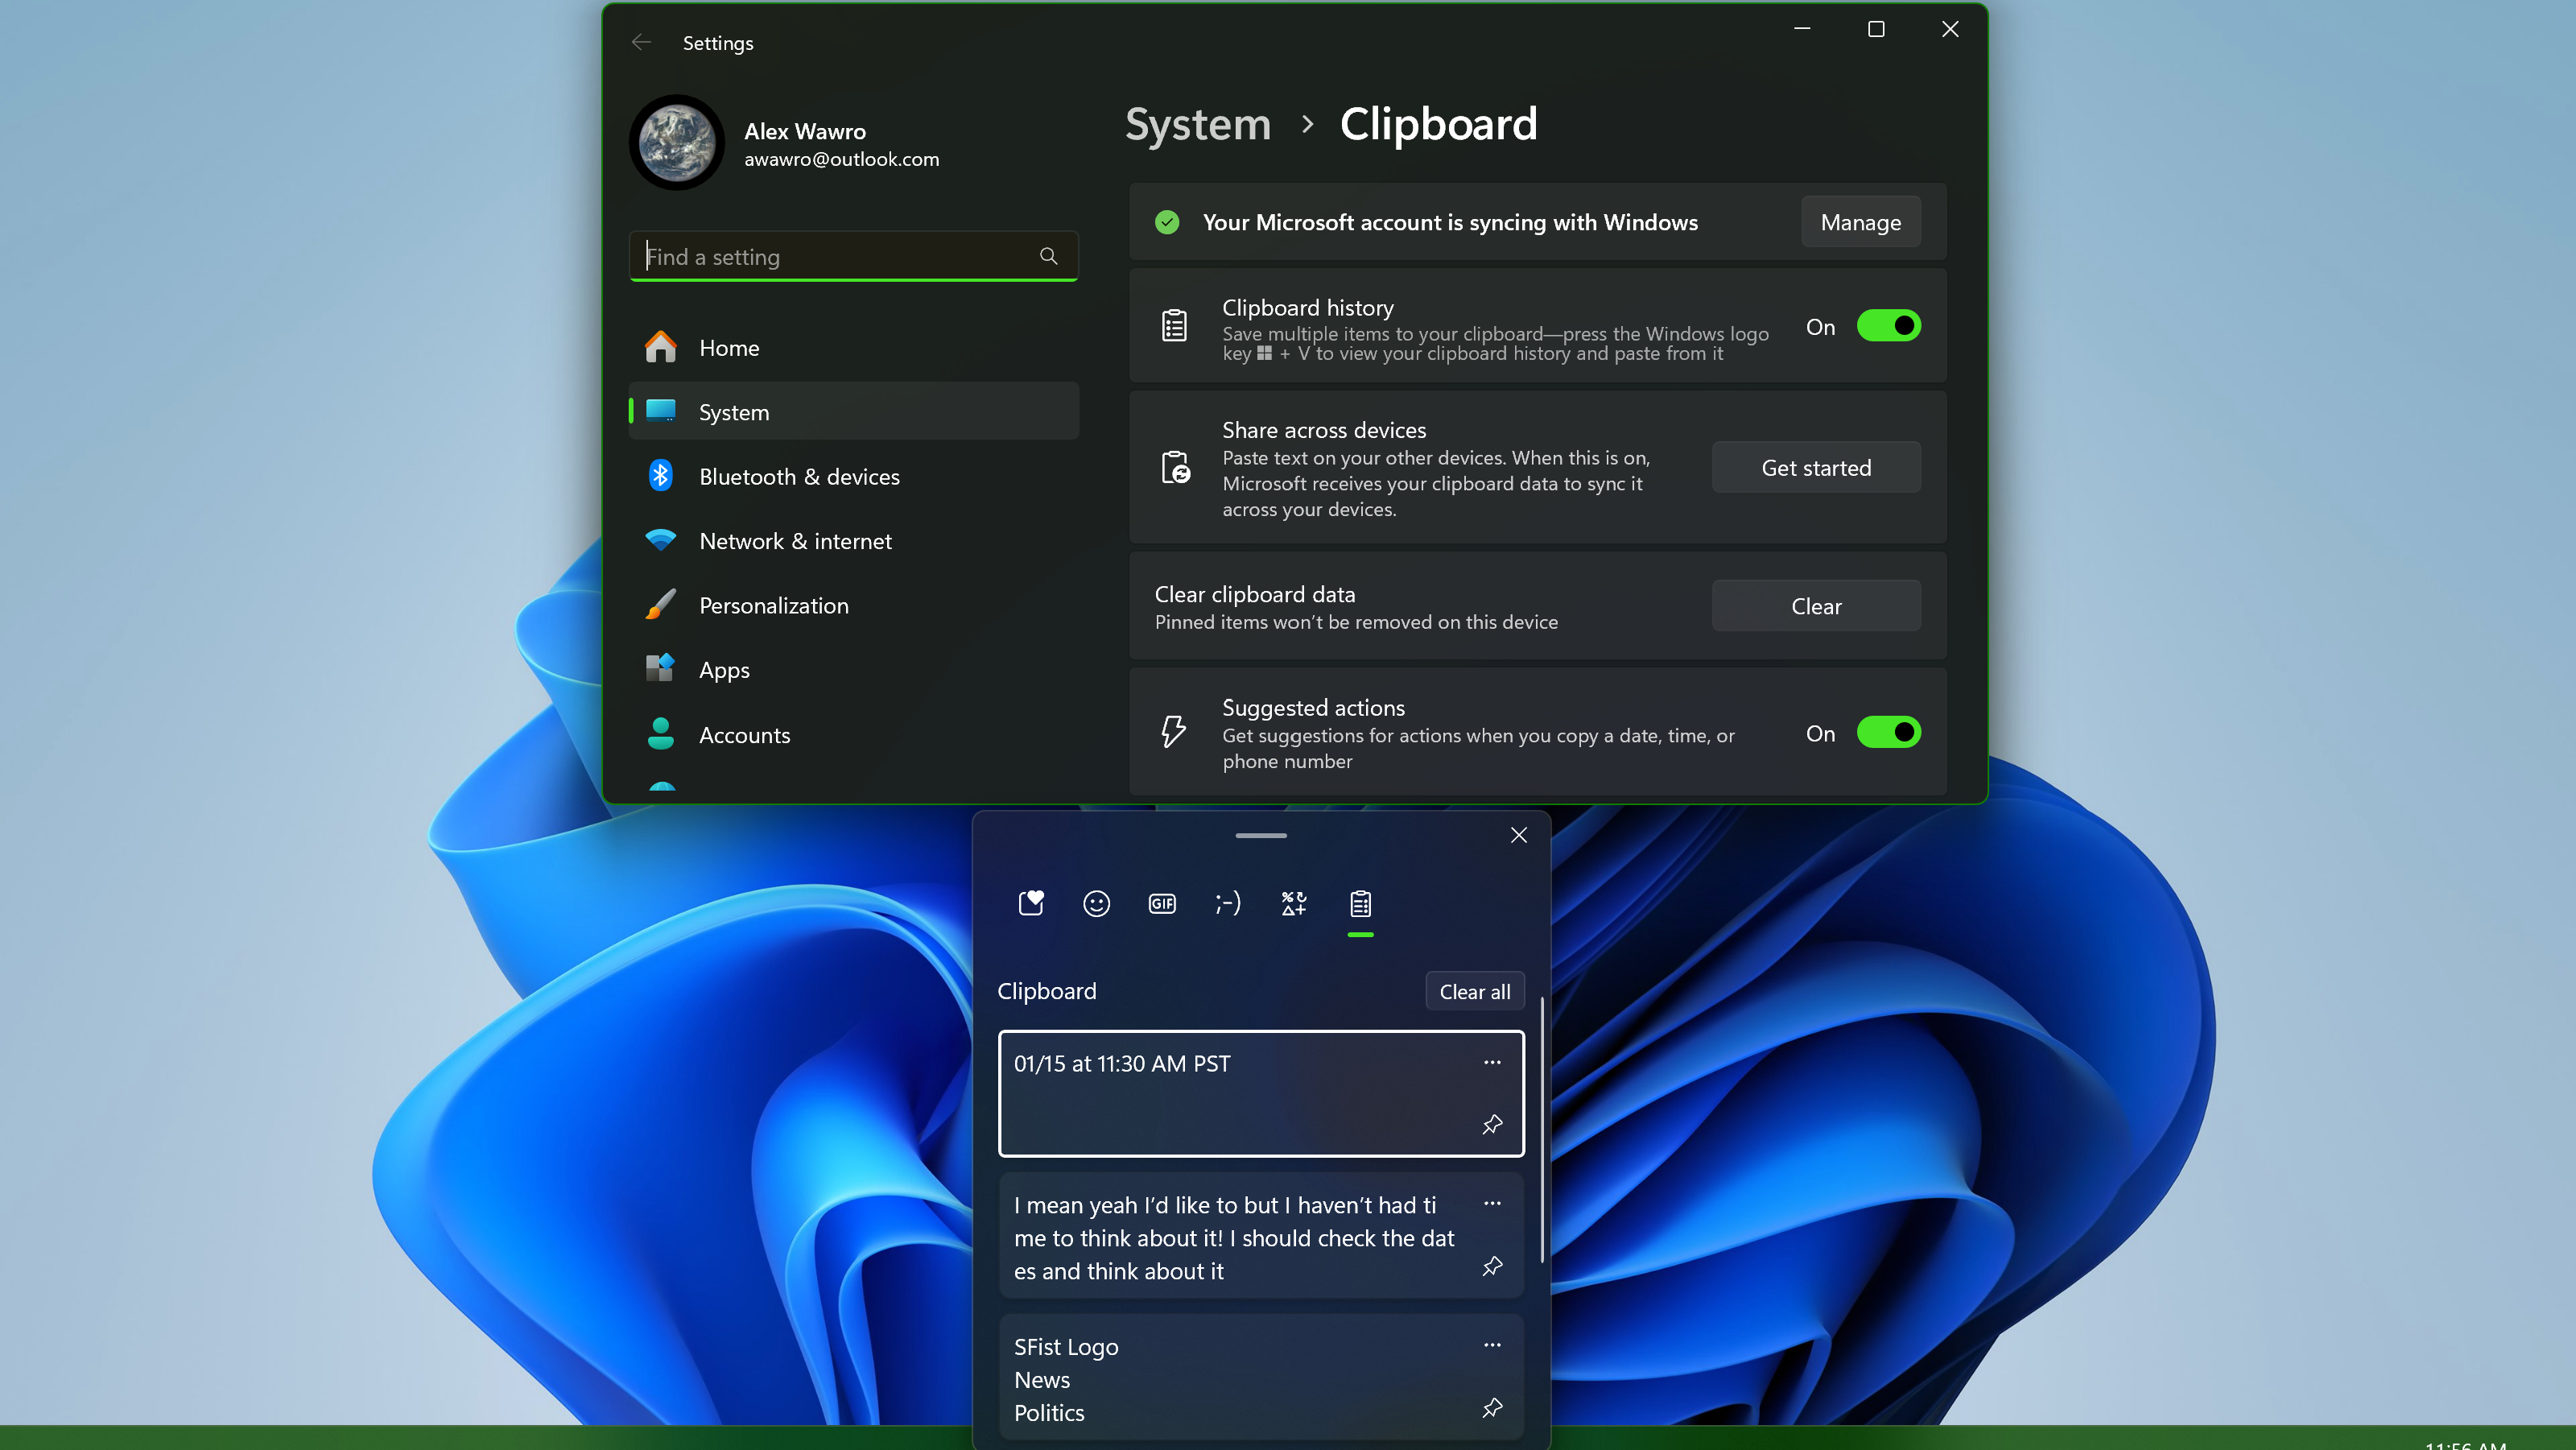
Task: Select Network & internet in sidebar
Action: pyautogui.click(x=795, y=540)
